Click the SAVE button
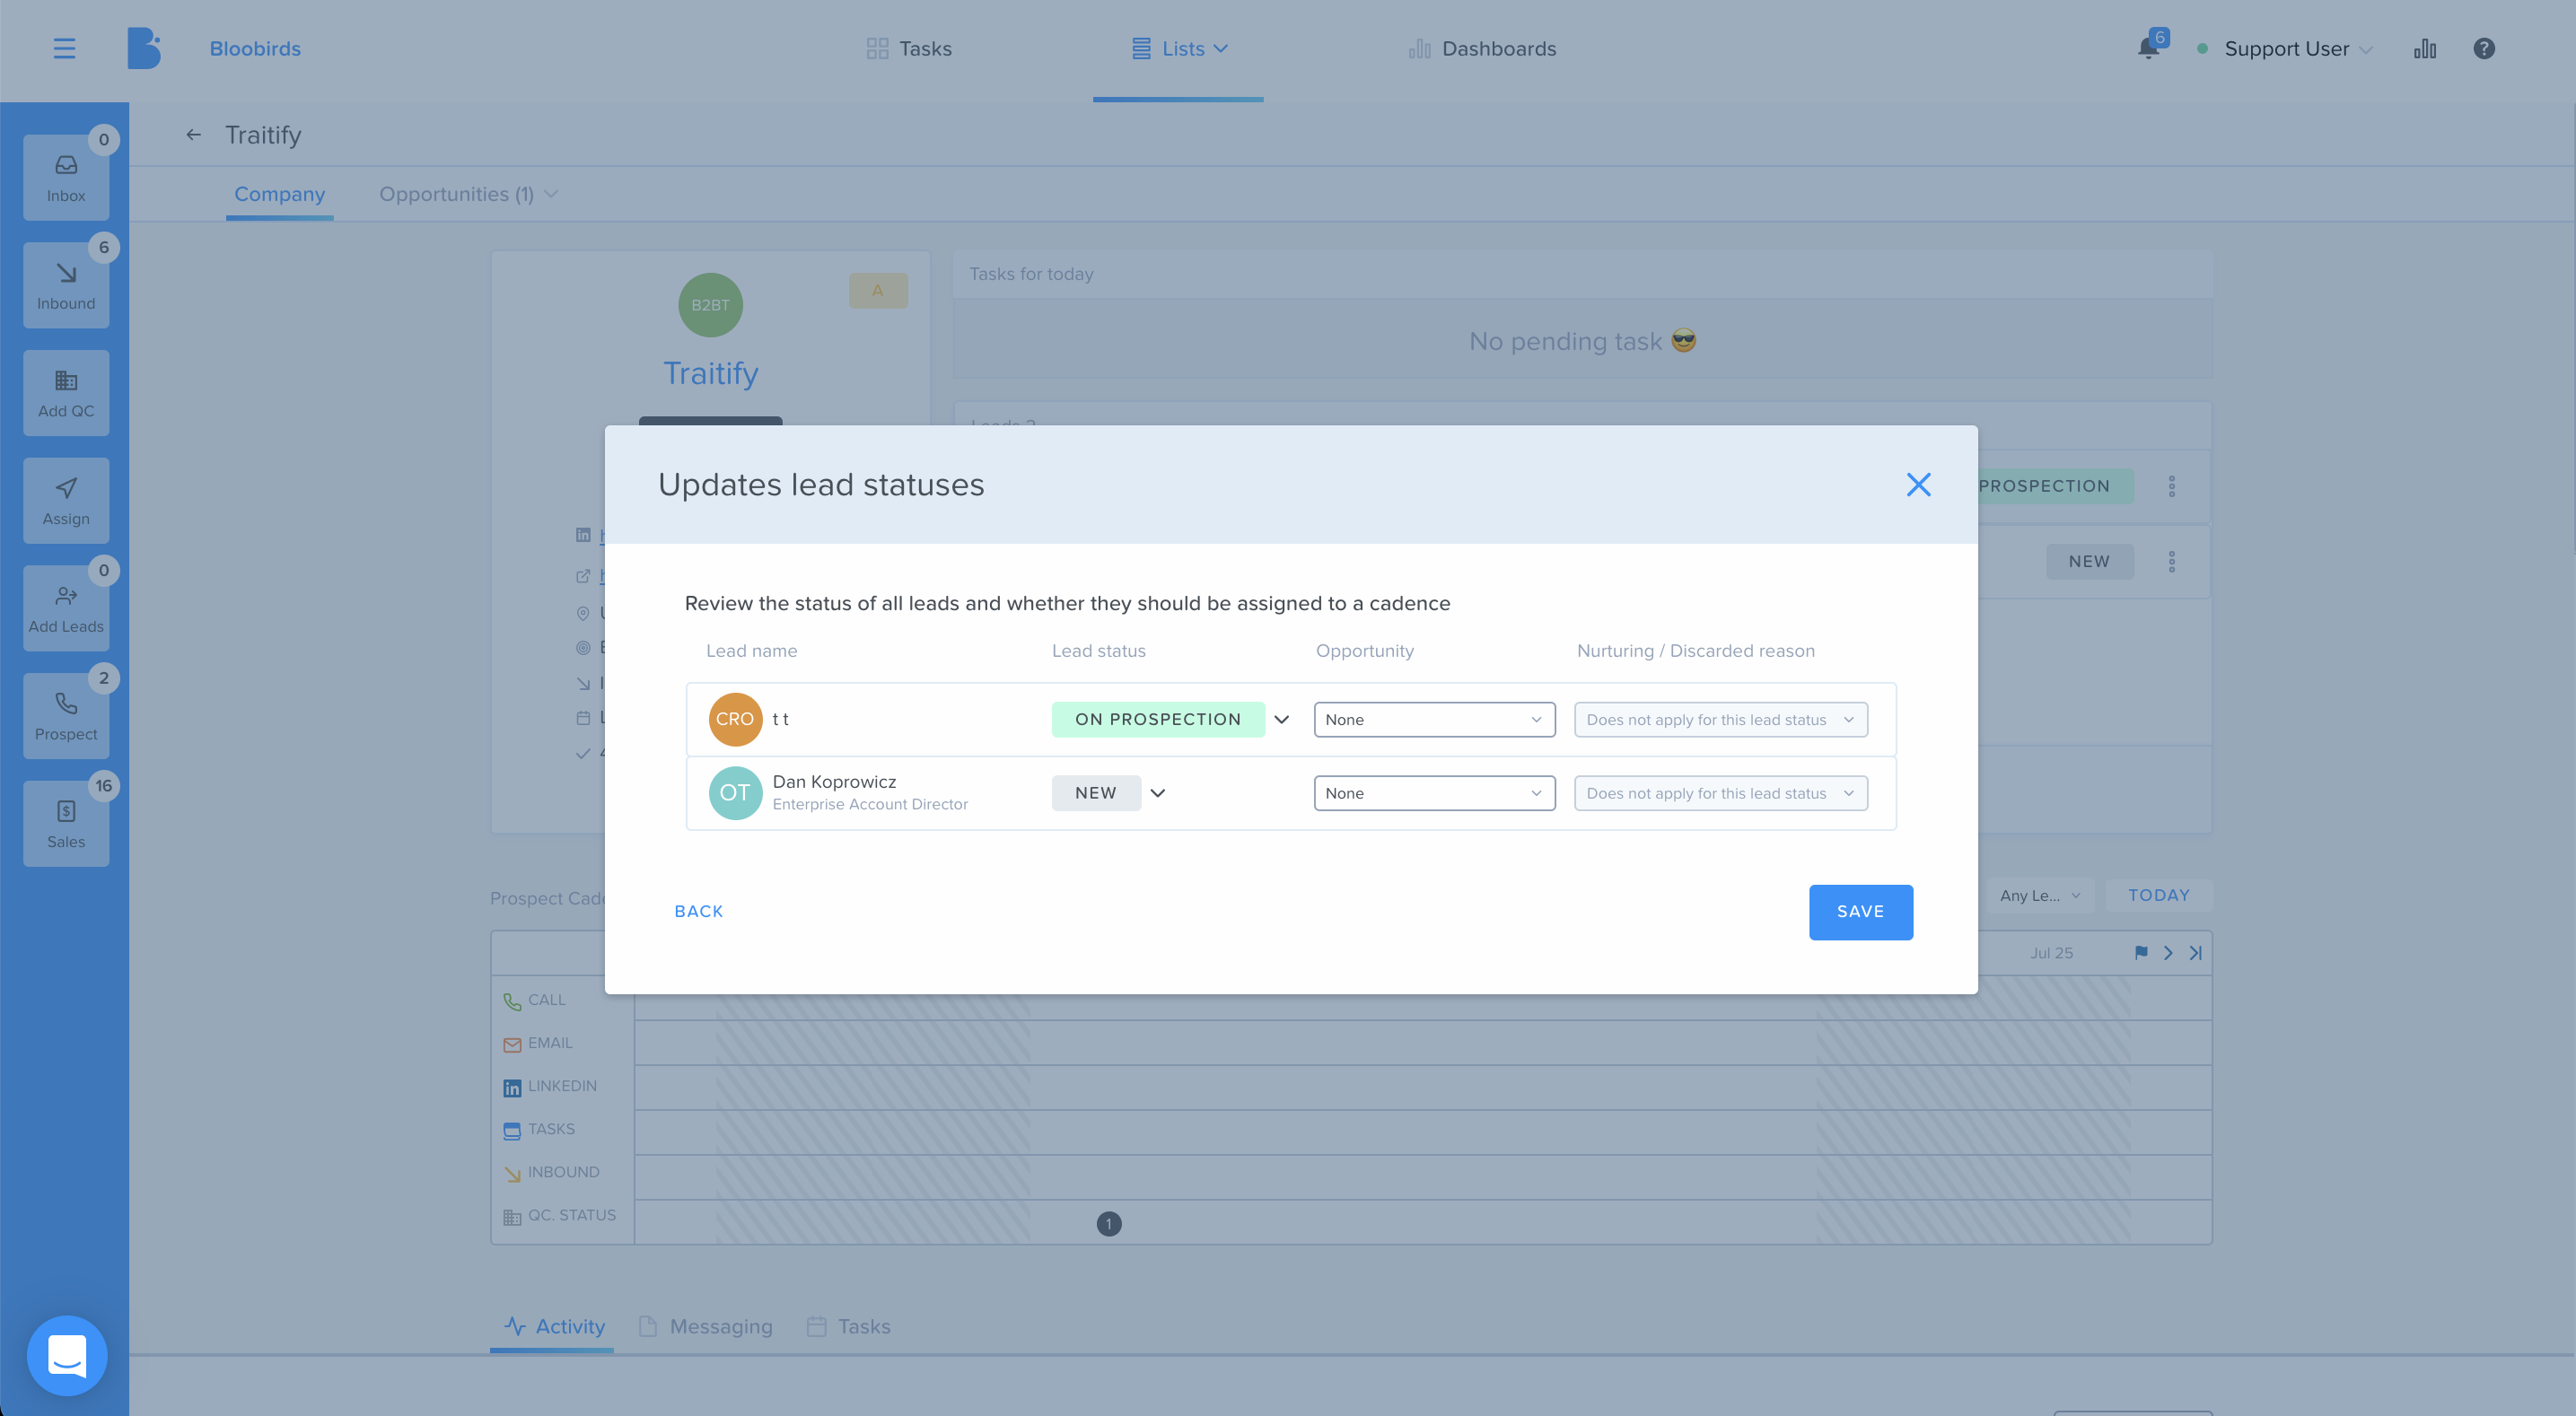This screenshot has height=1416, width=2576. point(1860,912)
